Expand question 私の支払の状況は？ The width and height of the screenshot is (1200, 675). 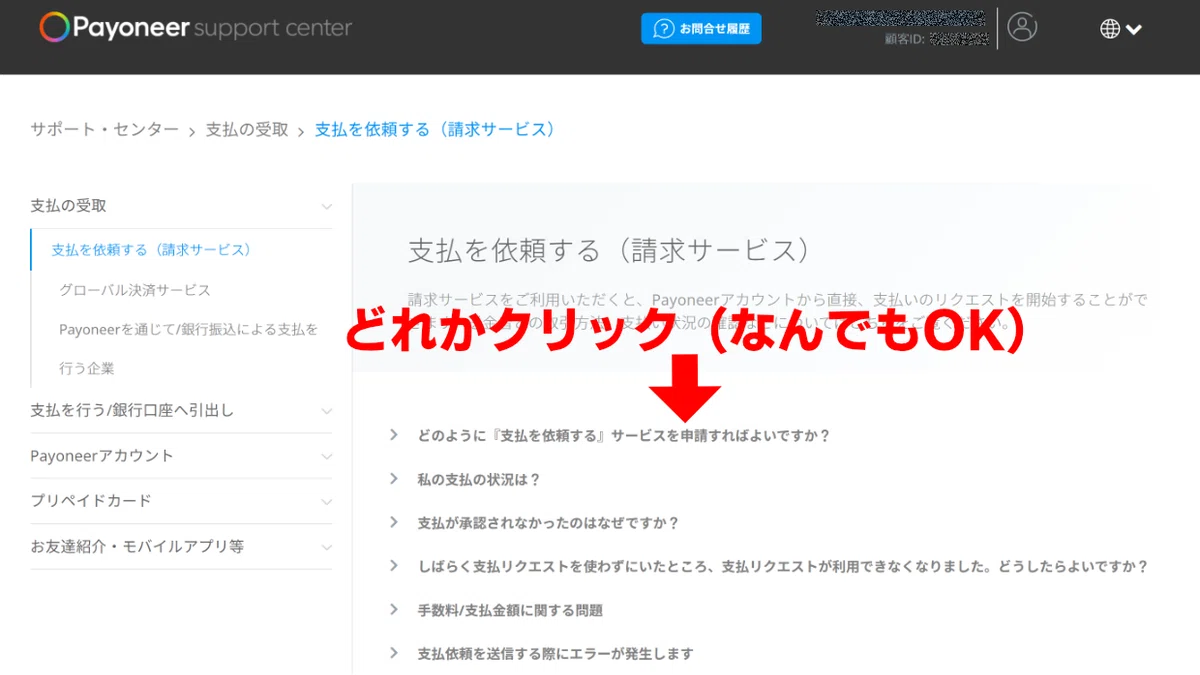click(465, 479)
